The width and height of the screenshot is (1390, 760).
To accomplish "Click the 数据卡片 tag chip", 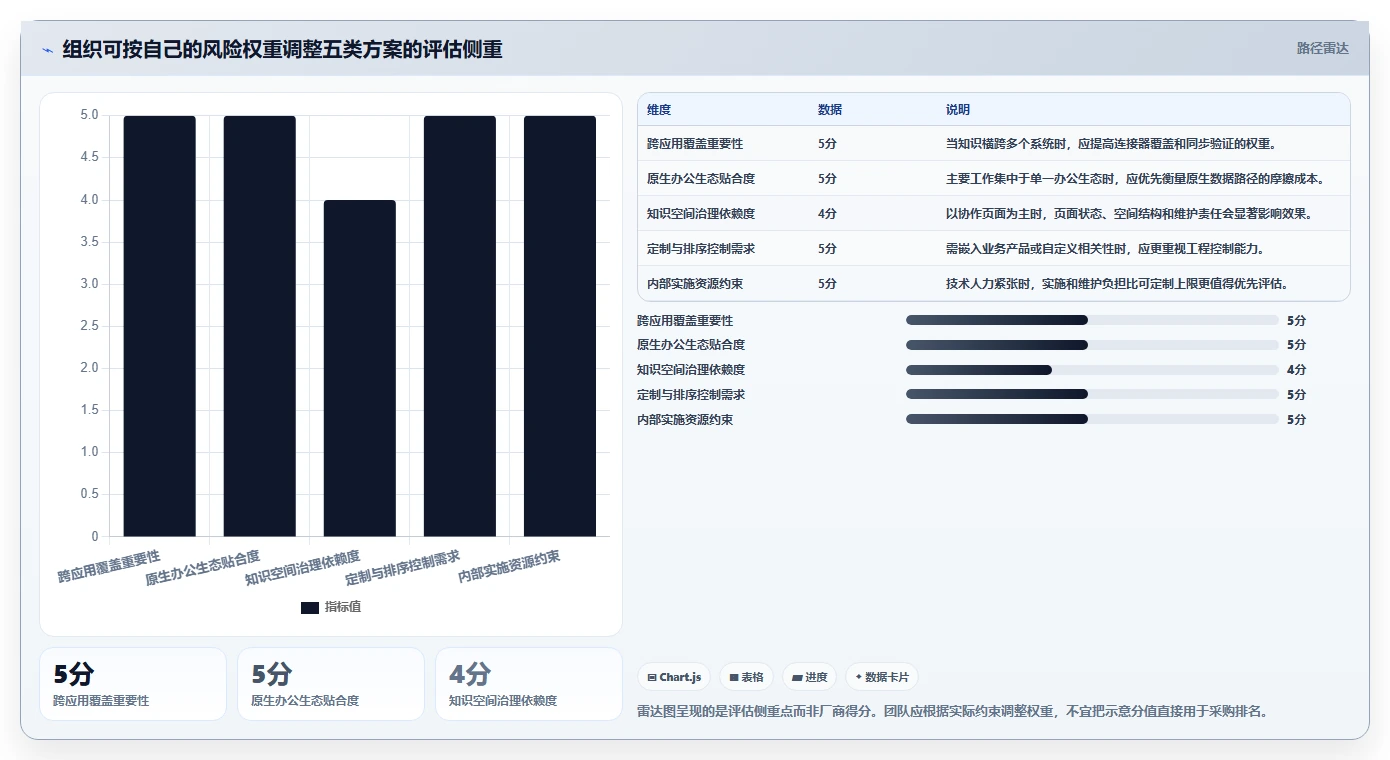I will [882, 677].
